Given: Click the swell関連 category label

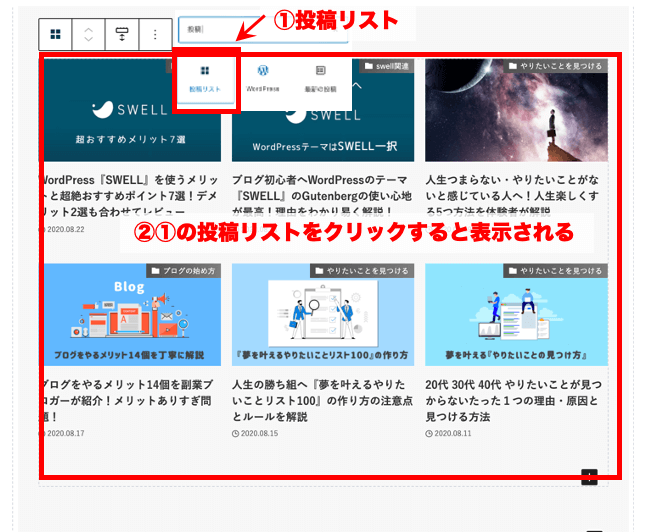Looking at the screenshot, I should tap(387, 66).
